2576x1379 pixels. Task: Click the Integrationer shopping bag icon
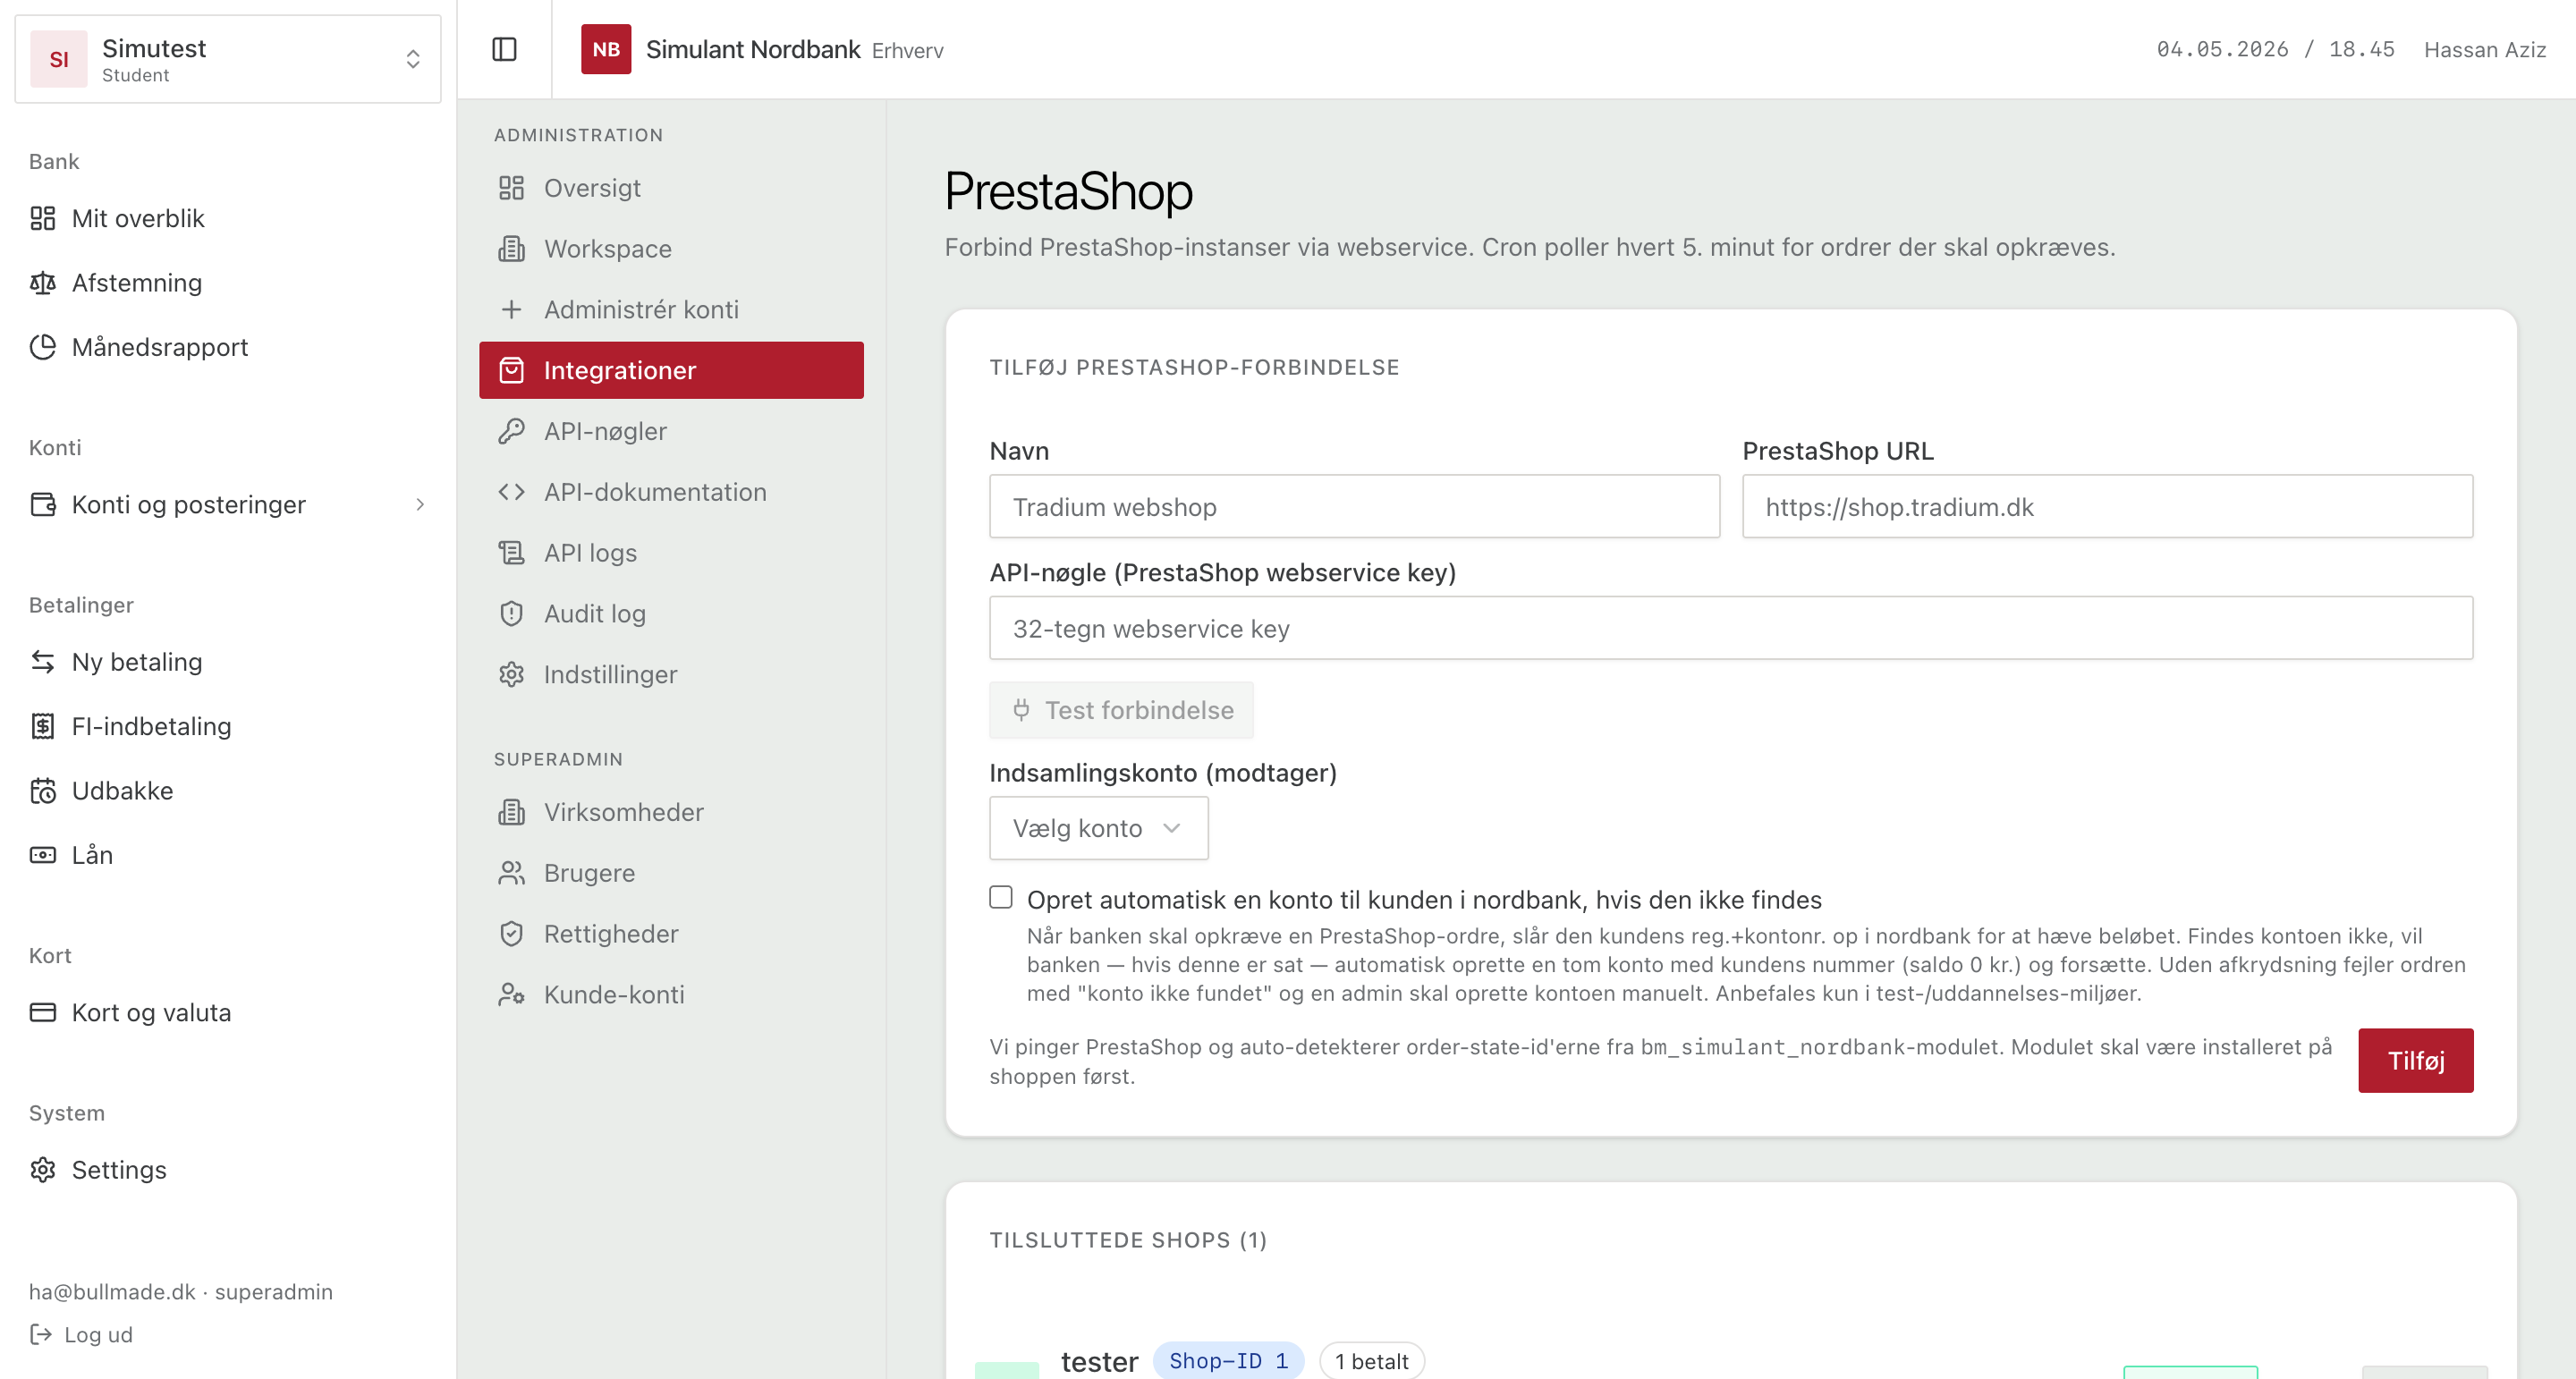[511, 371]
